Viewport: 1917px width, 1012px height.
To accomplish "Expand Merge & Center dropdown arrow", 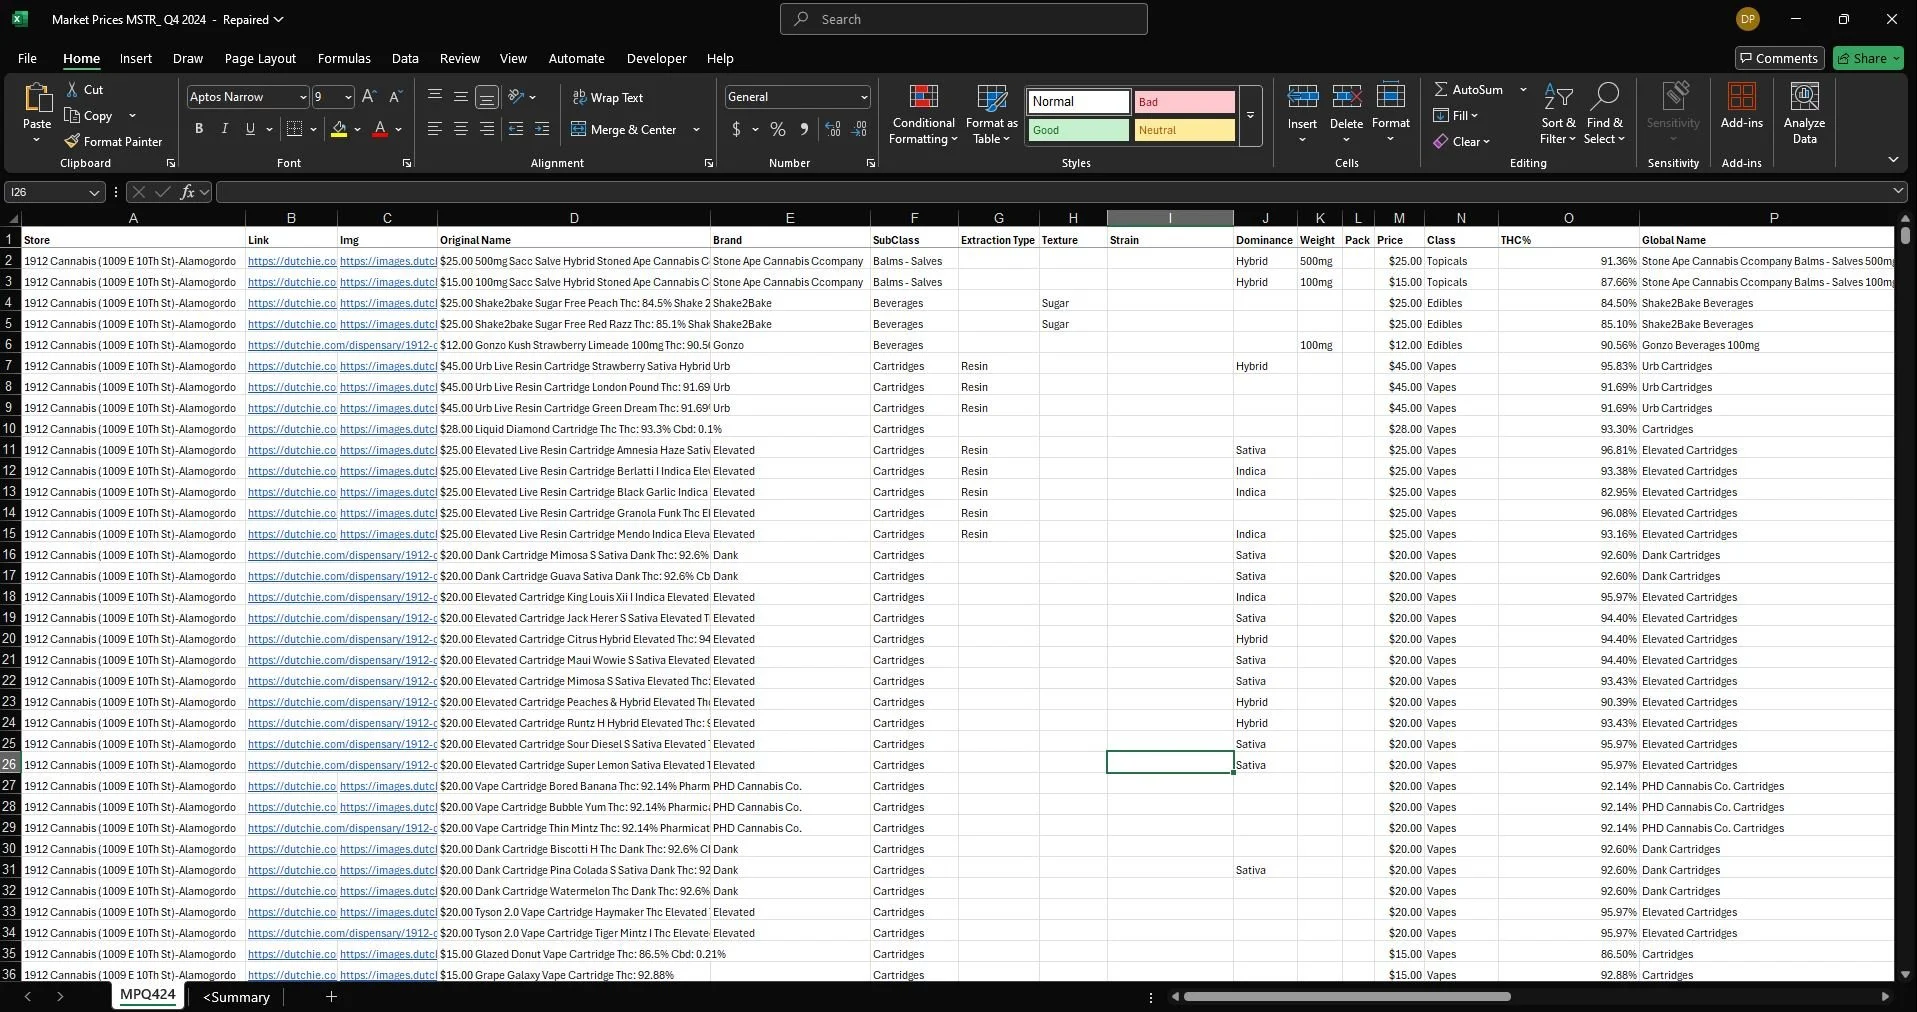I will 696,129.
